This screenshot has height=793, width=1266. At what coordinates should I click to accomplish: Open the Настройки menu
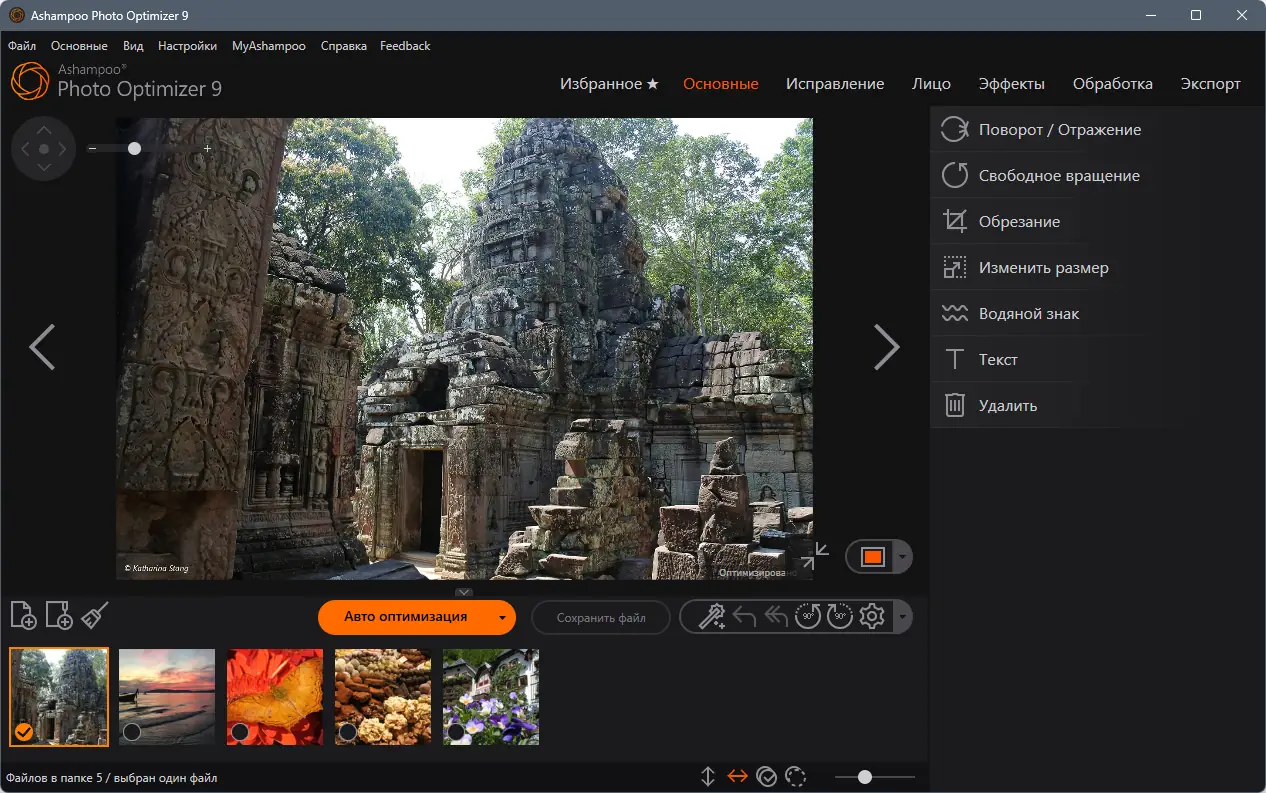(x=187, y=45)
